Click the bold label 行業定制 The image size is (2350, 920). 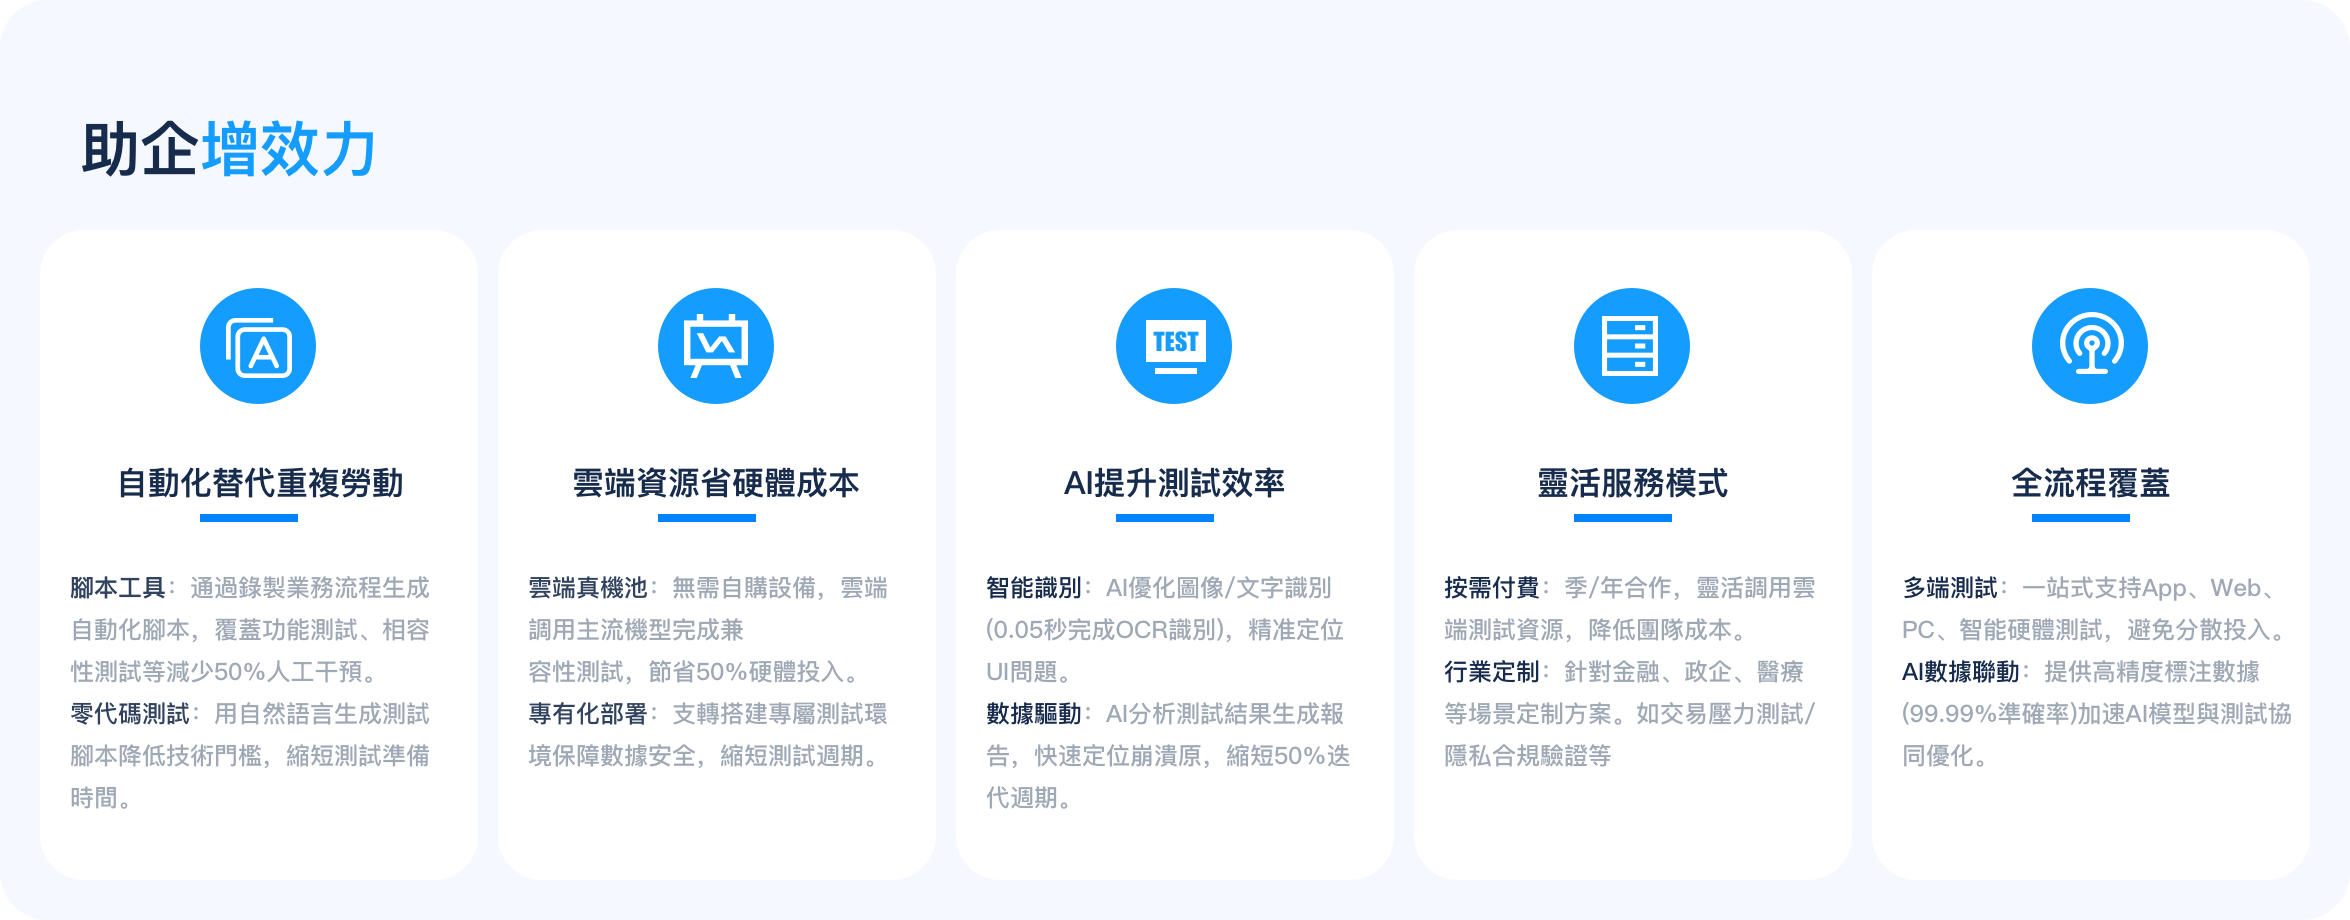(1492, 672)
